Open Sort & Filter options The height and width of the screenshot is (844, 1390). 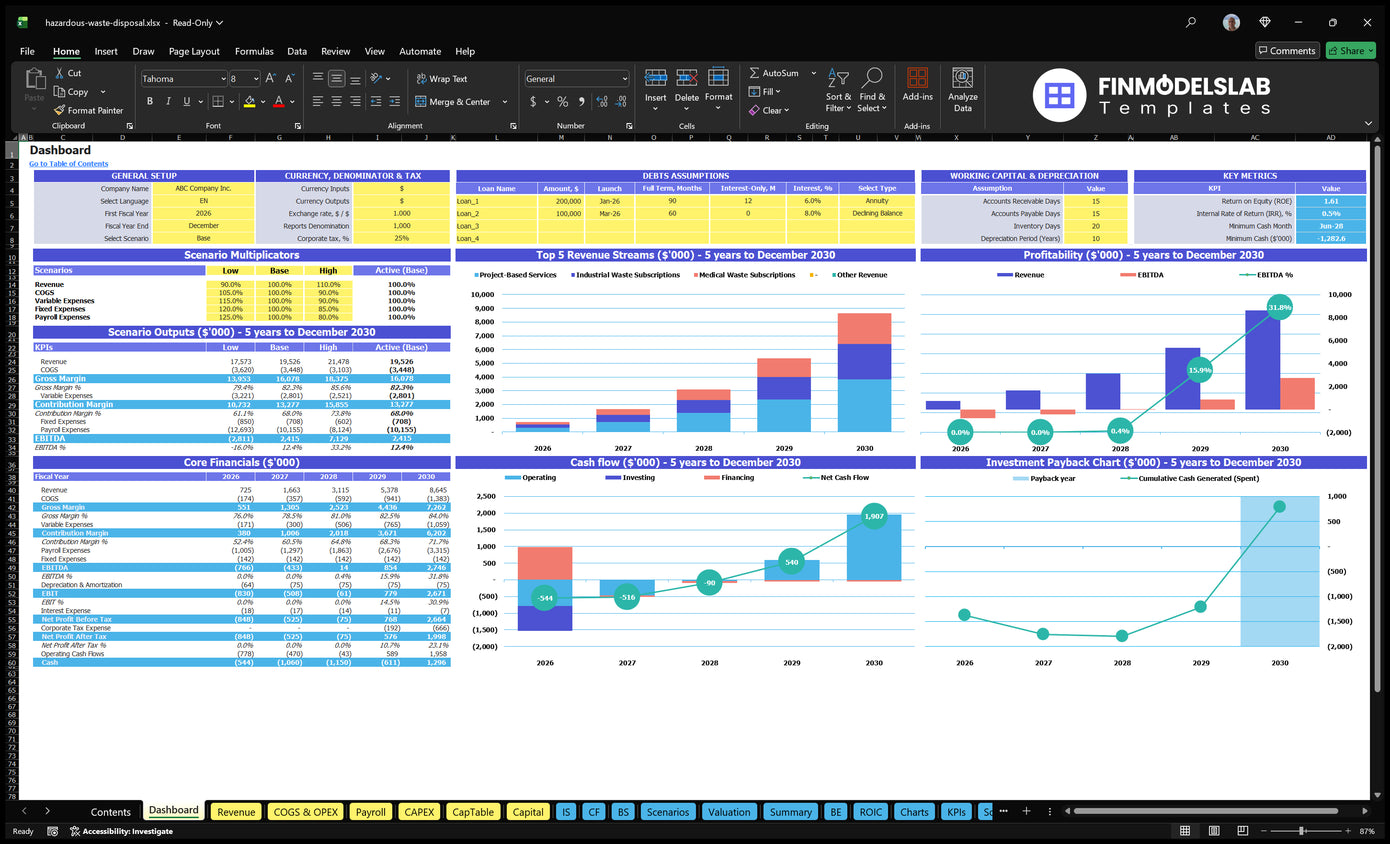click(x=838, y=90)
